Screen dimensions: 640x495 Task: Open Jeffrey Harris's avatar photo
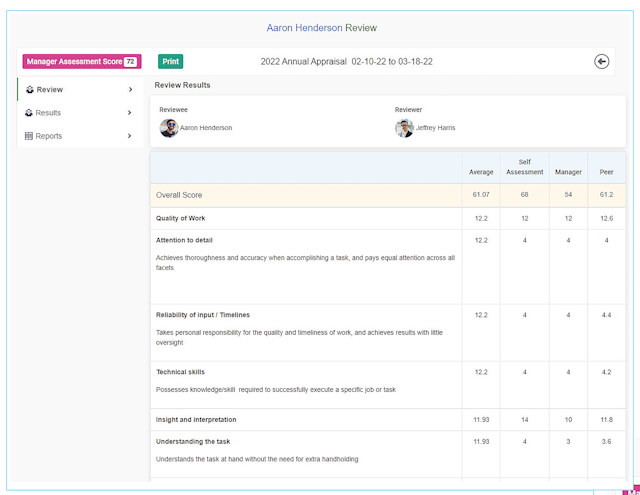click(404, 128)
